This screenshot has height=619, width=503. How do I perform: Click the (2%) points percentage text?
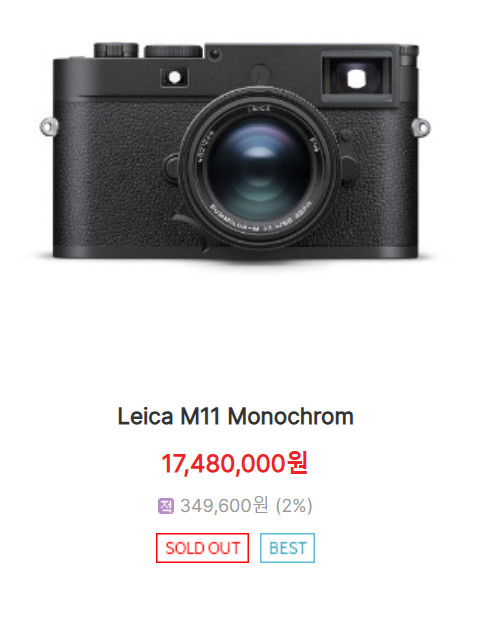pyautogui.click(x=294, y=506)
